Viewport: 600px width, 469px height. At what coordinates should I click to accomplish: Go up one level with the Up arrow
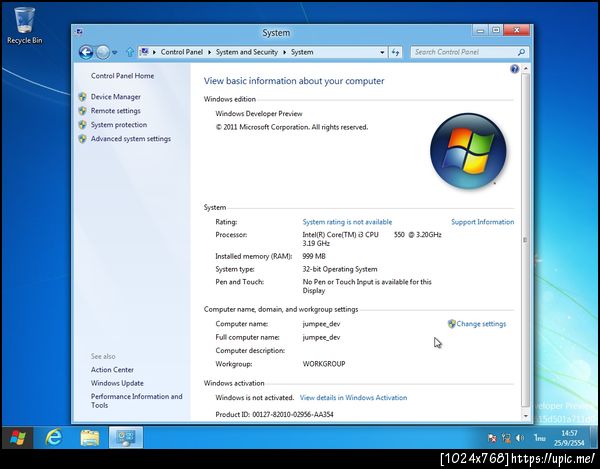coord(130,52)
